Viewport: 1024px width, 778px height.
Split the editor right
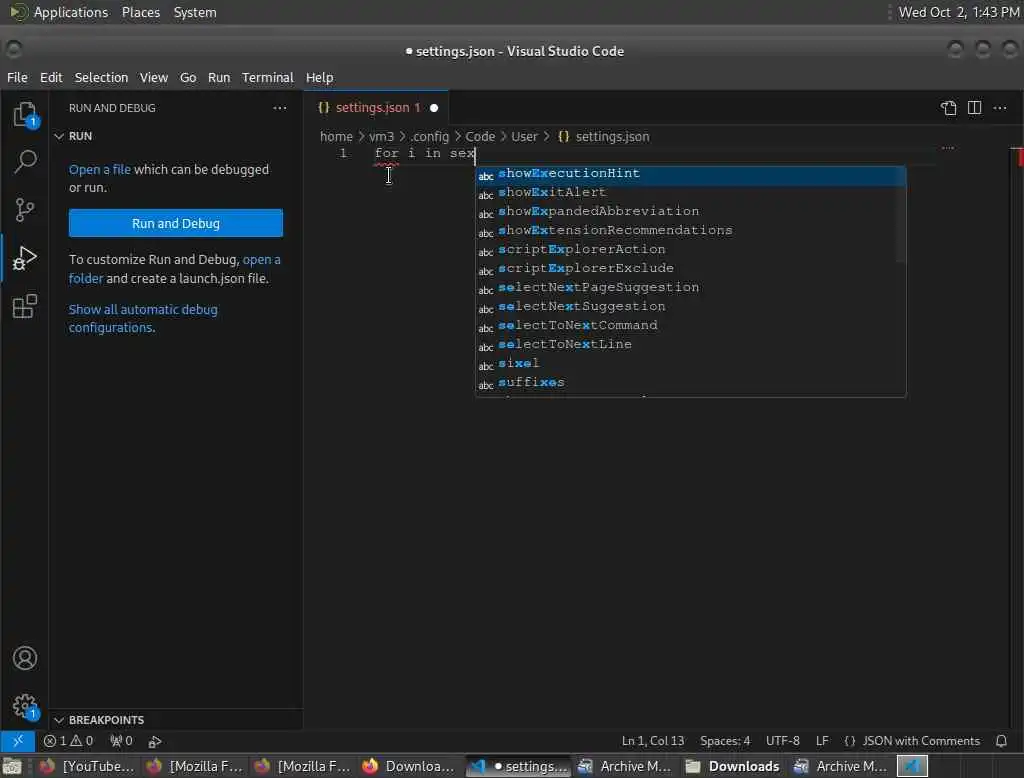[974, 108]
